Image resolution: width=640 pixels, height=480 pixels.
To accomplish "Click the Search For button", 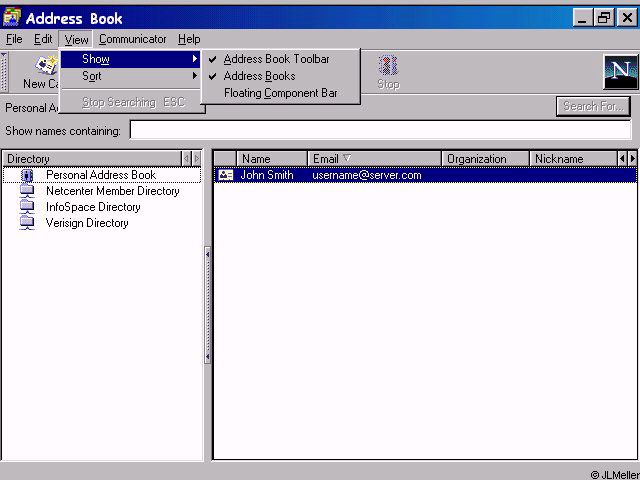I will pos(593,107).
